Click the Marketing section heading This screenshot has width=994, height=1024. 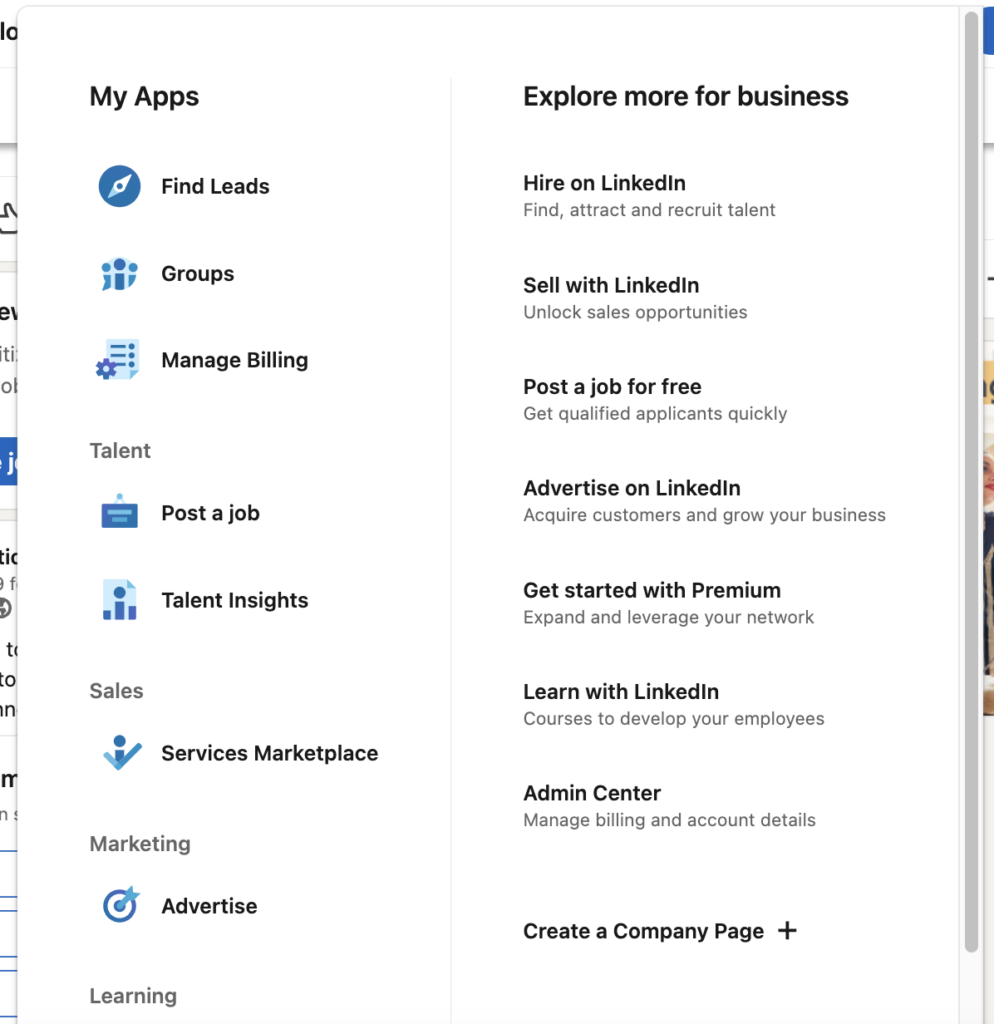click(140, 844)
